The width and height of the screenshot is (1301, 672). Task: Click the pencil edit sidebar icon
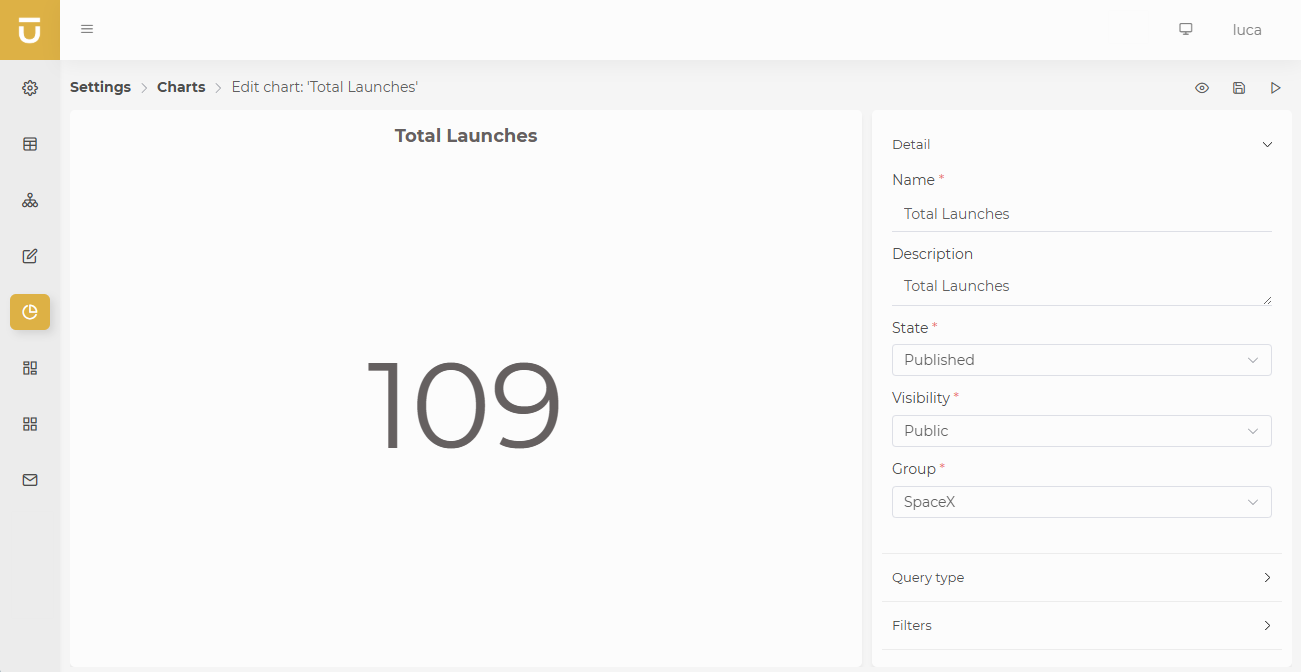(30, 256)
